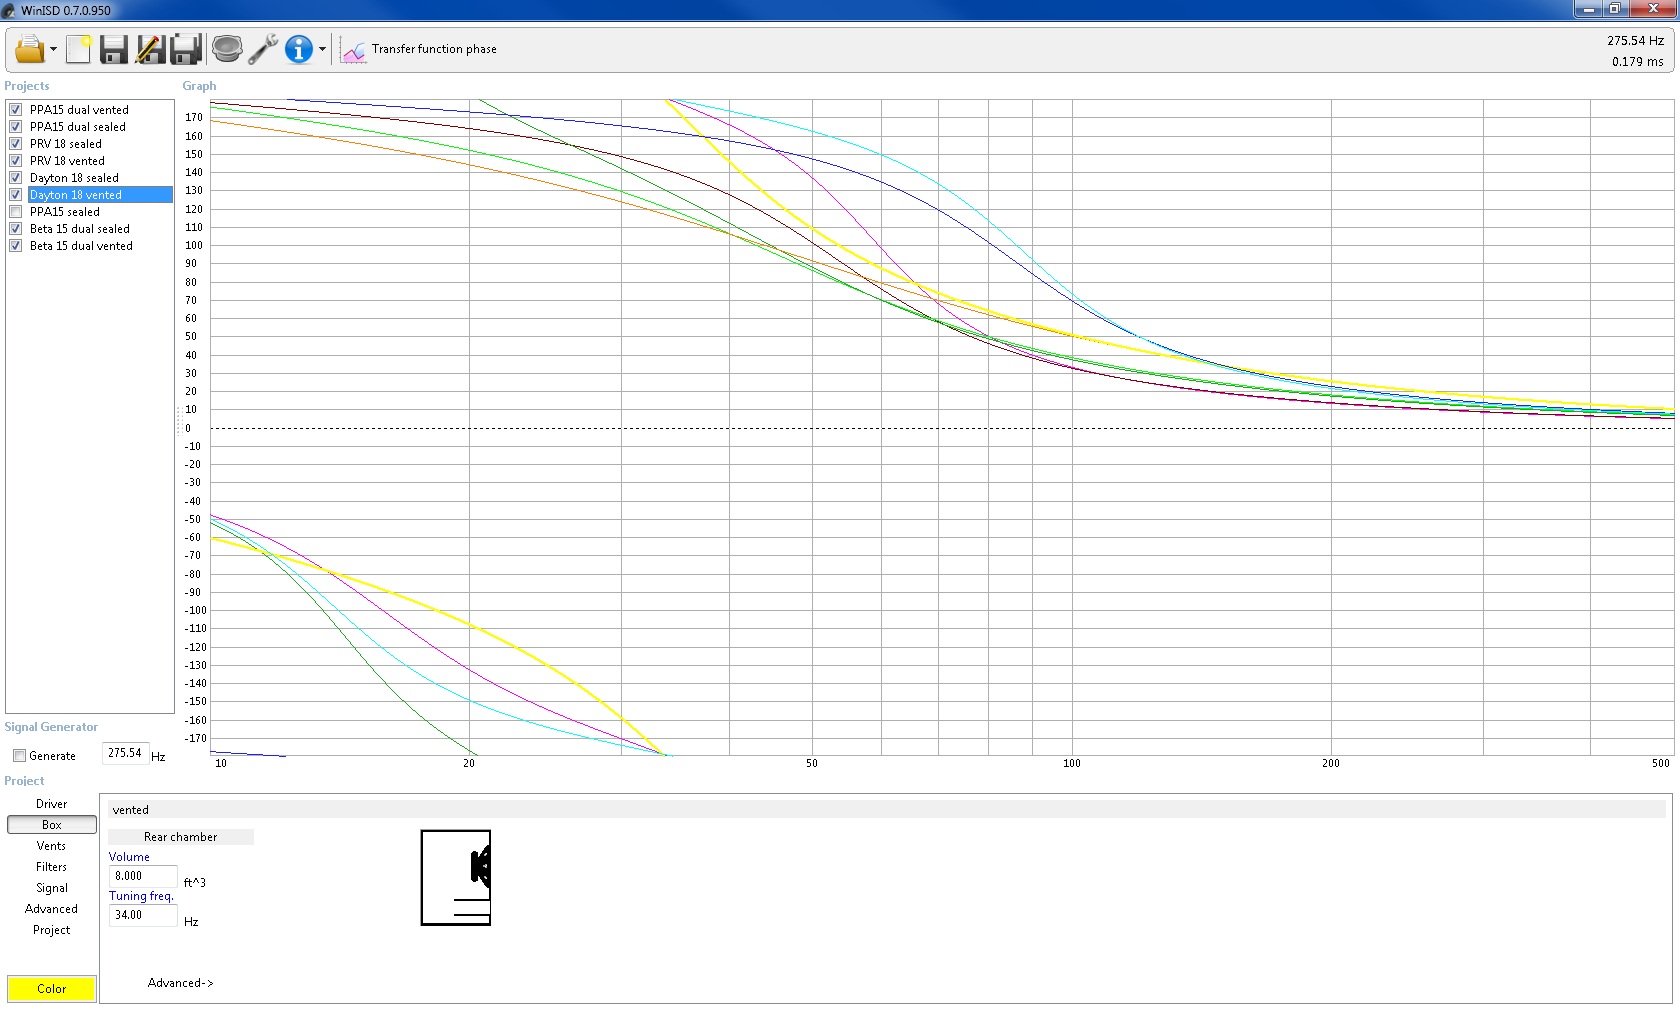Select the PRV 18 sealed project
1680x1010 pixels.
coord(66,144)
